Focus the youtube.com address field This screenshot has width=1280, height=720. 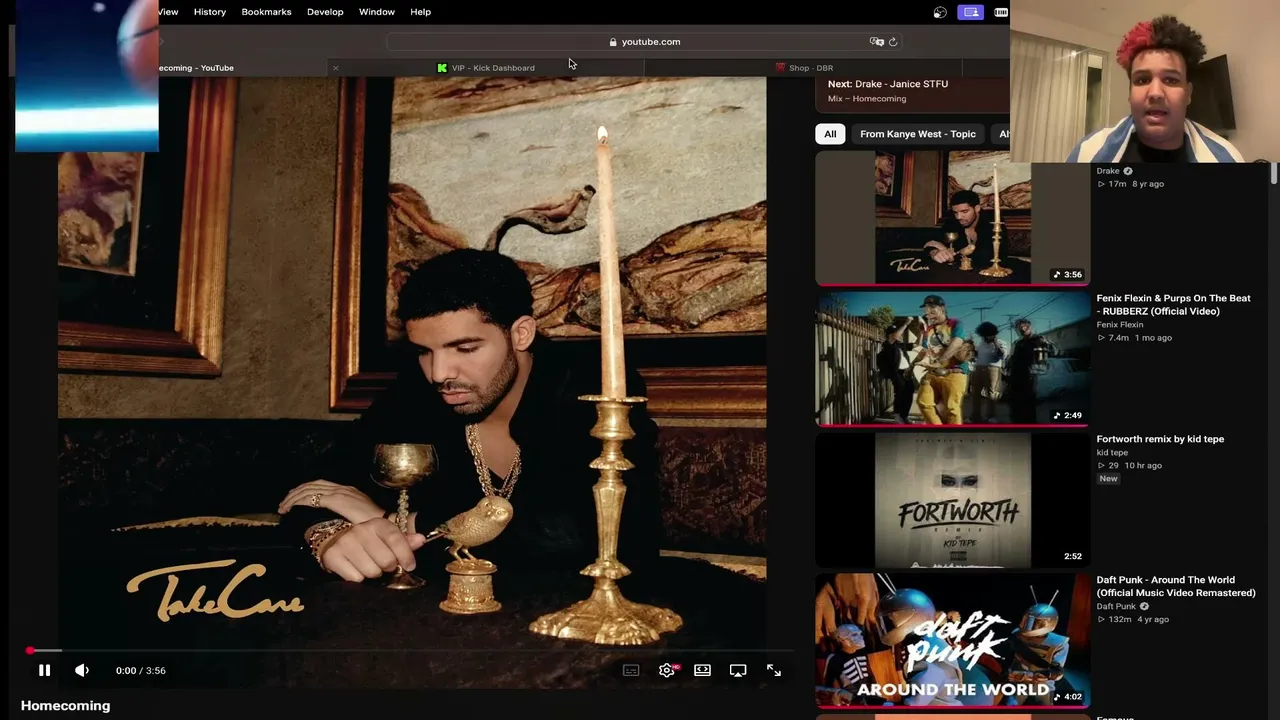tap(645, 42)
